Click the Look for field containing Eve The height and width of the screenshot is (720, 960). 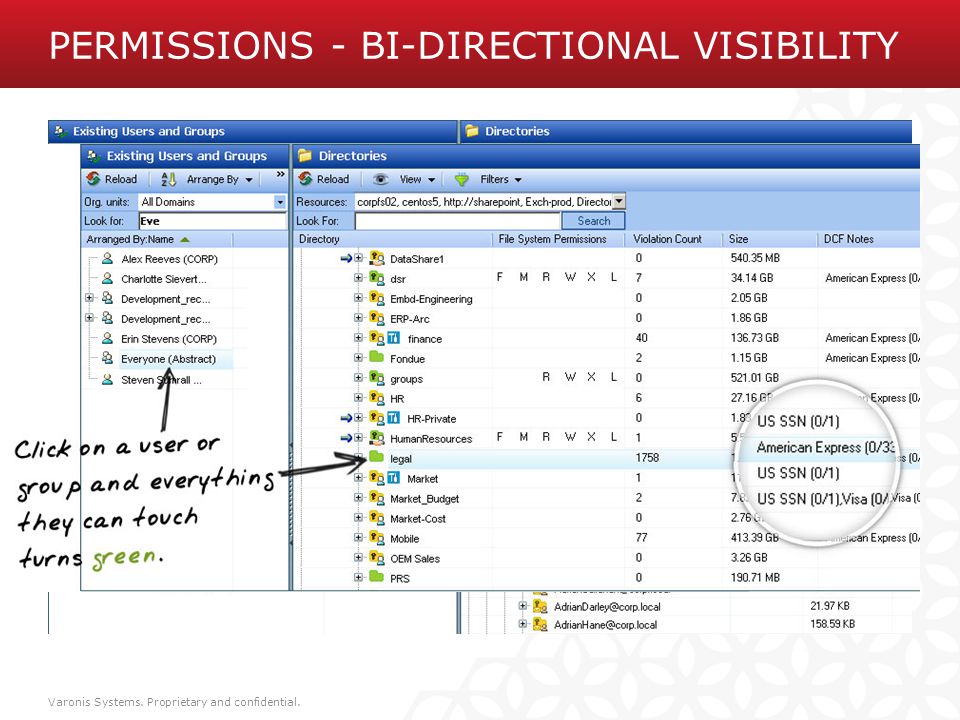(x=212, y=221)
